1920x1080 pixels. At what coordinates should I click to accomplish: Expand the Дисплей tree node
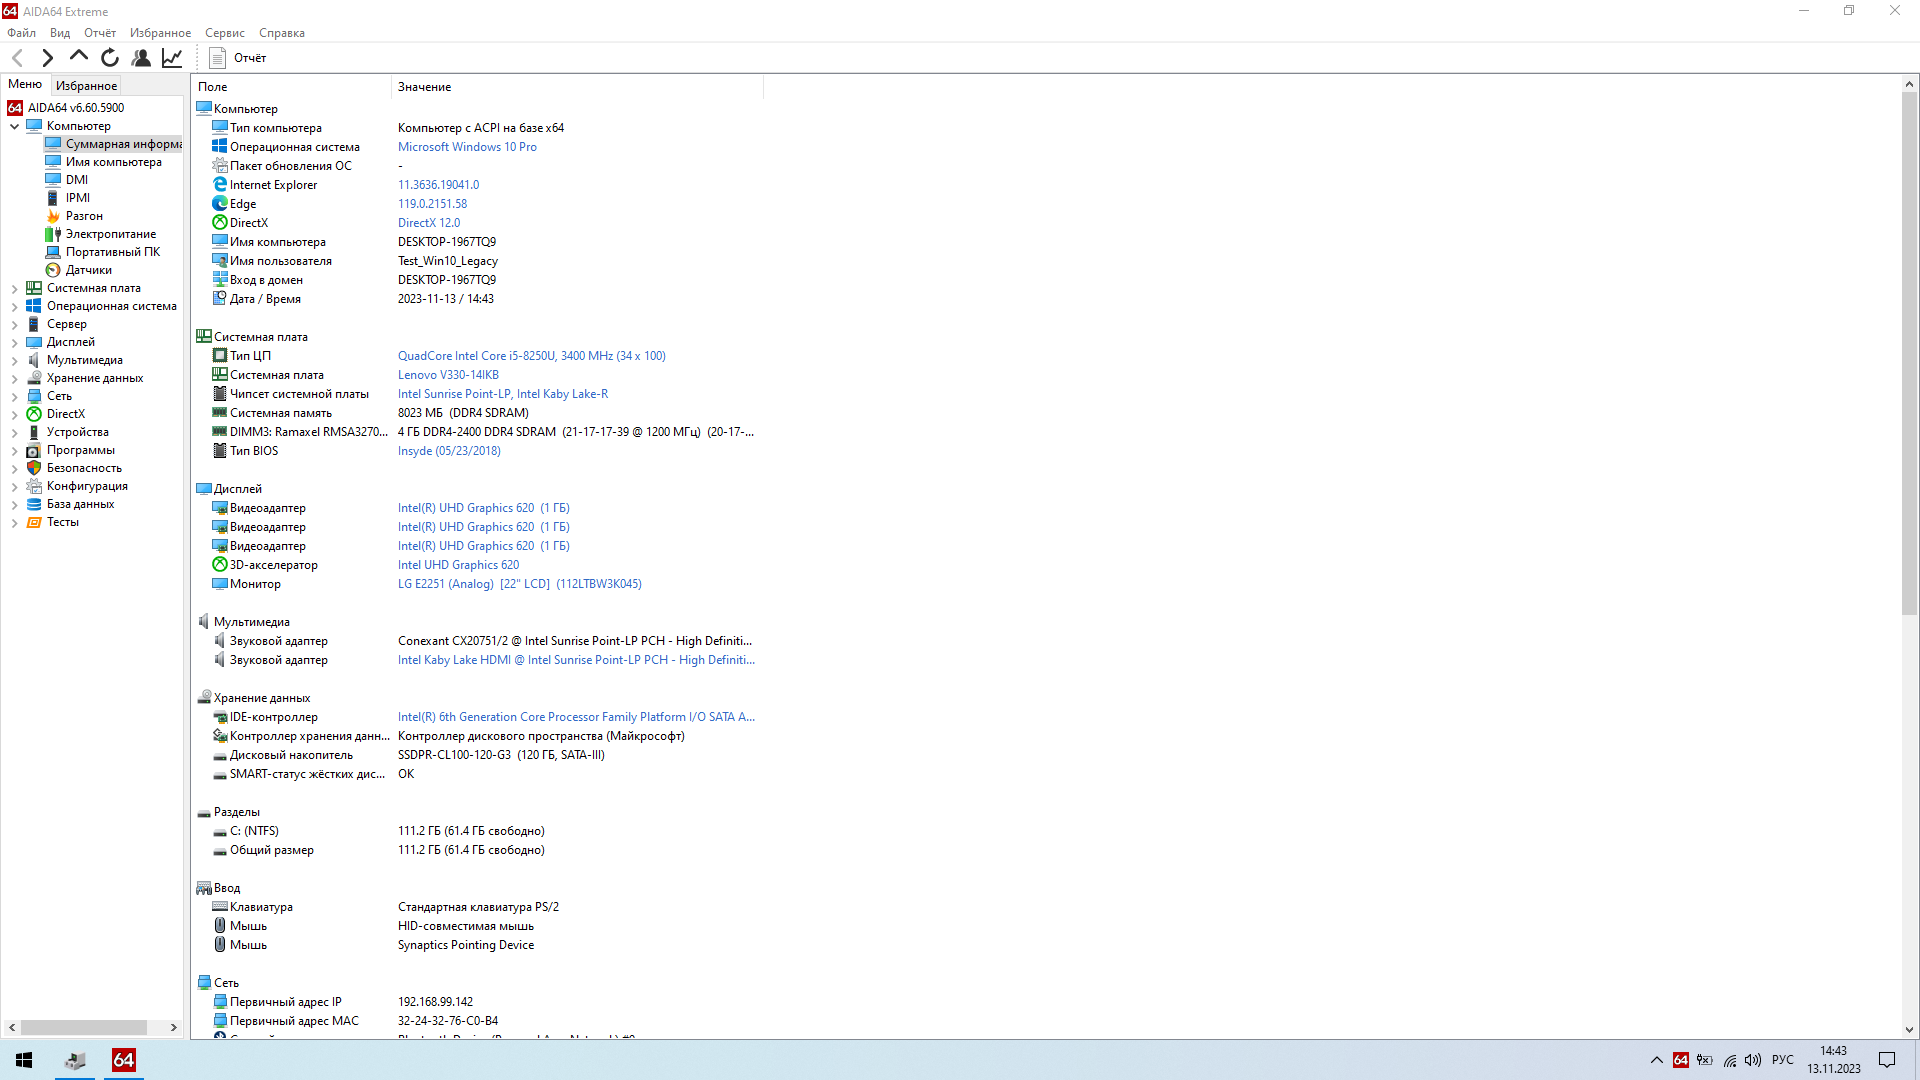(15, 342)
